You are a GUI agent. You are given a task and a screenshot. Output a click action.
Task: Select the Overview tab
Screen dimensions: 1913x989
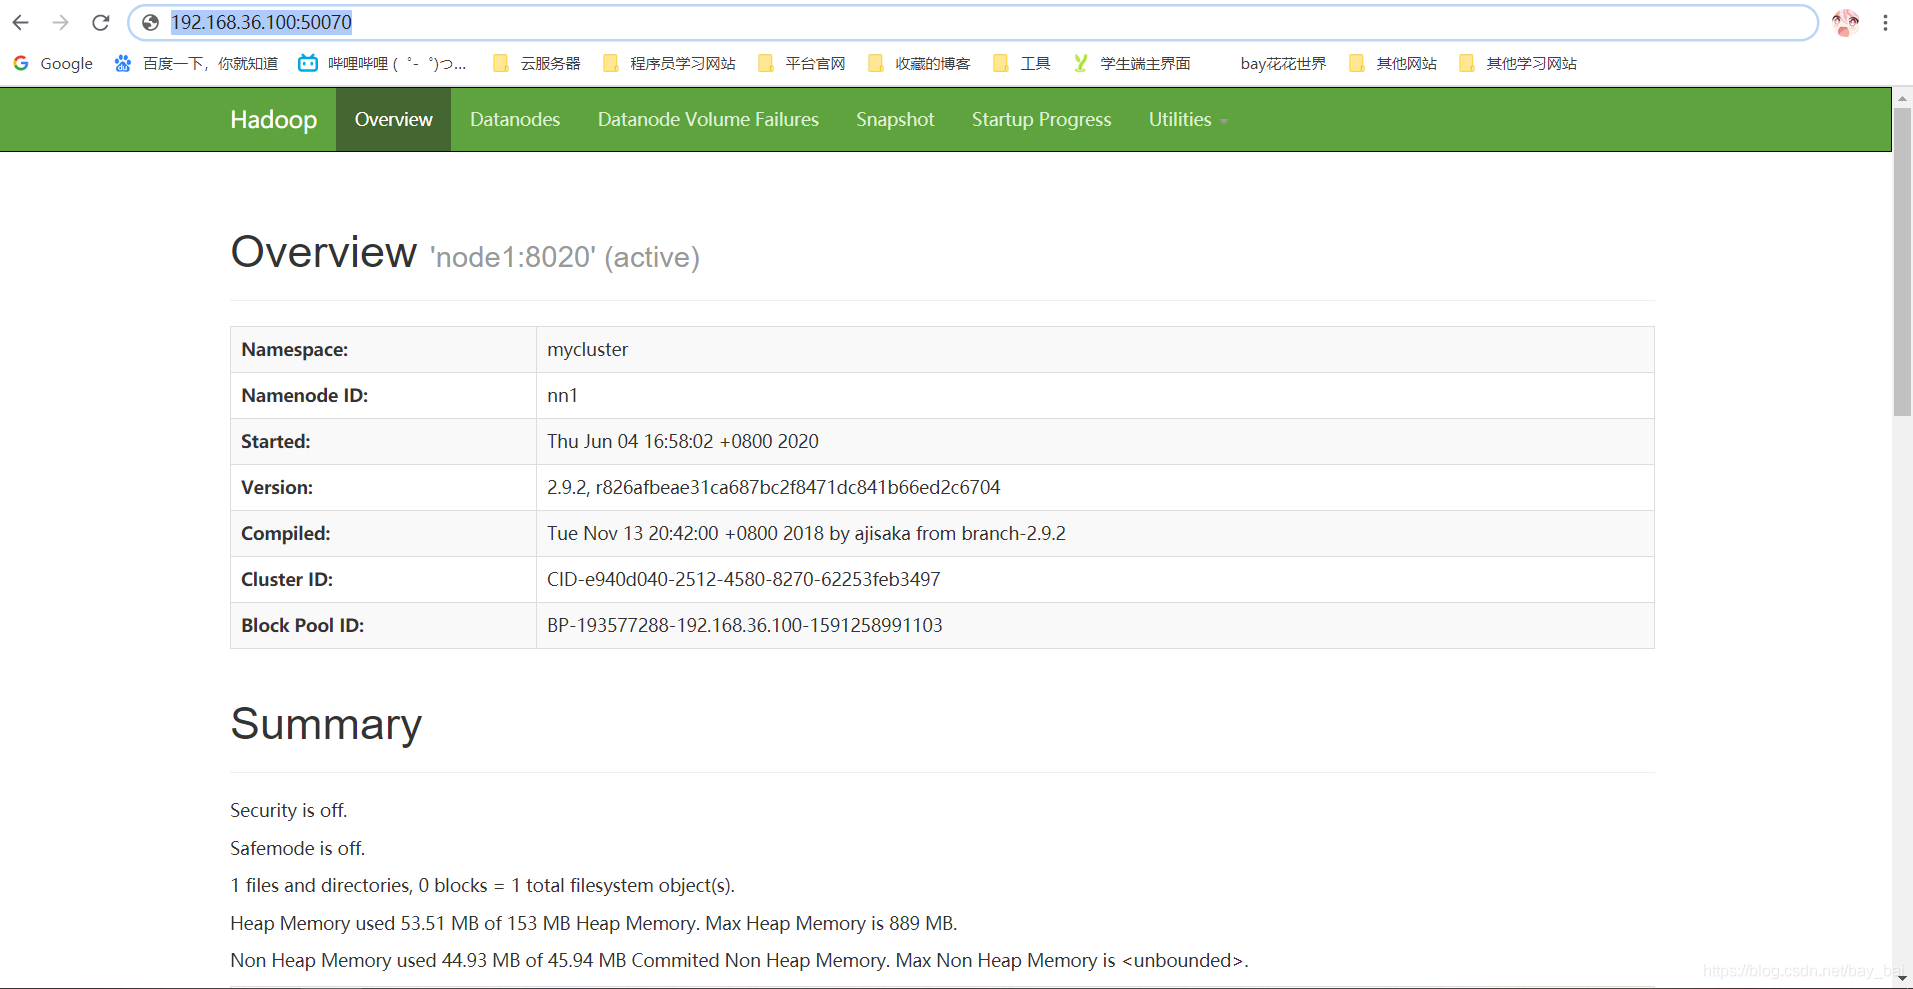tap(393, 119)
